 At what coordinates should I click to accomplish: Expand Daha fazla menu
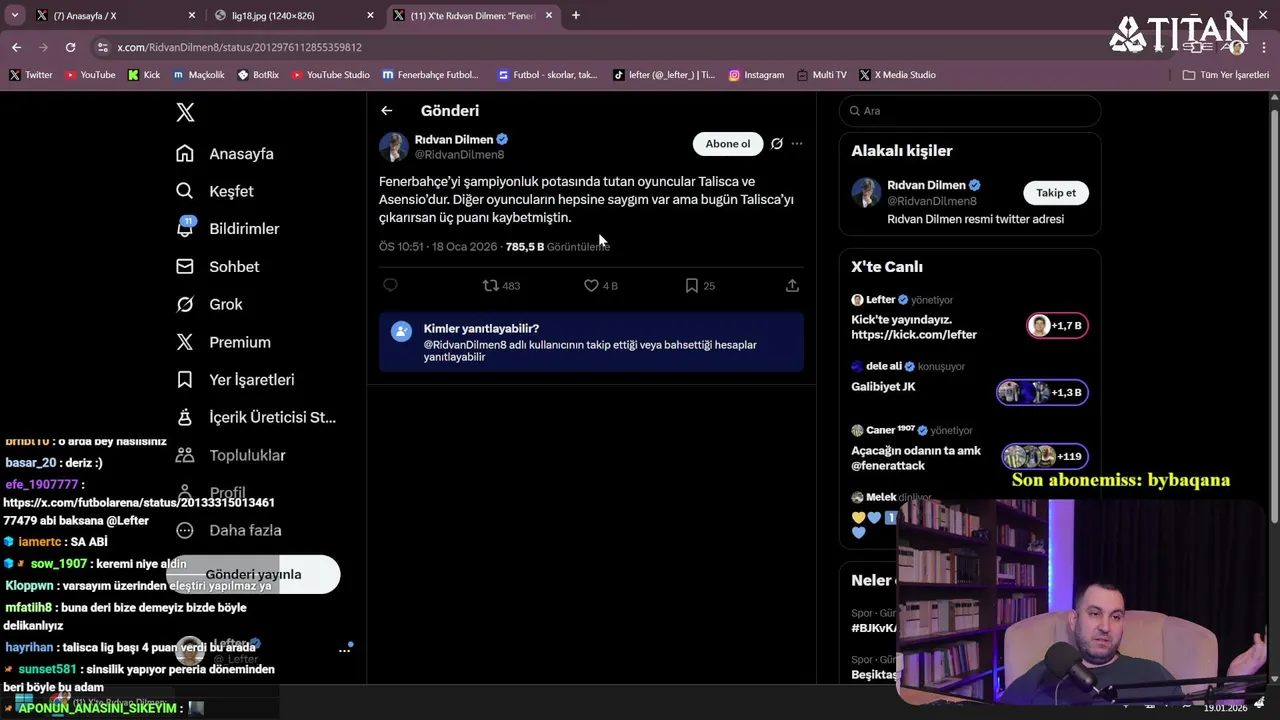(229, 530)
